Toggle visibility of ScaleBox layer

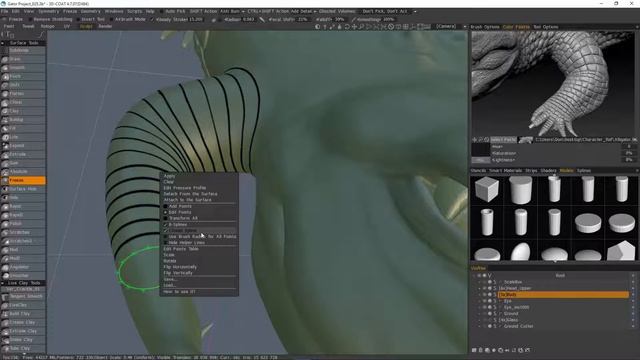pos(484,282)
